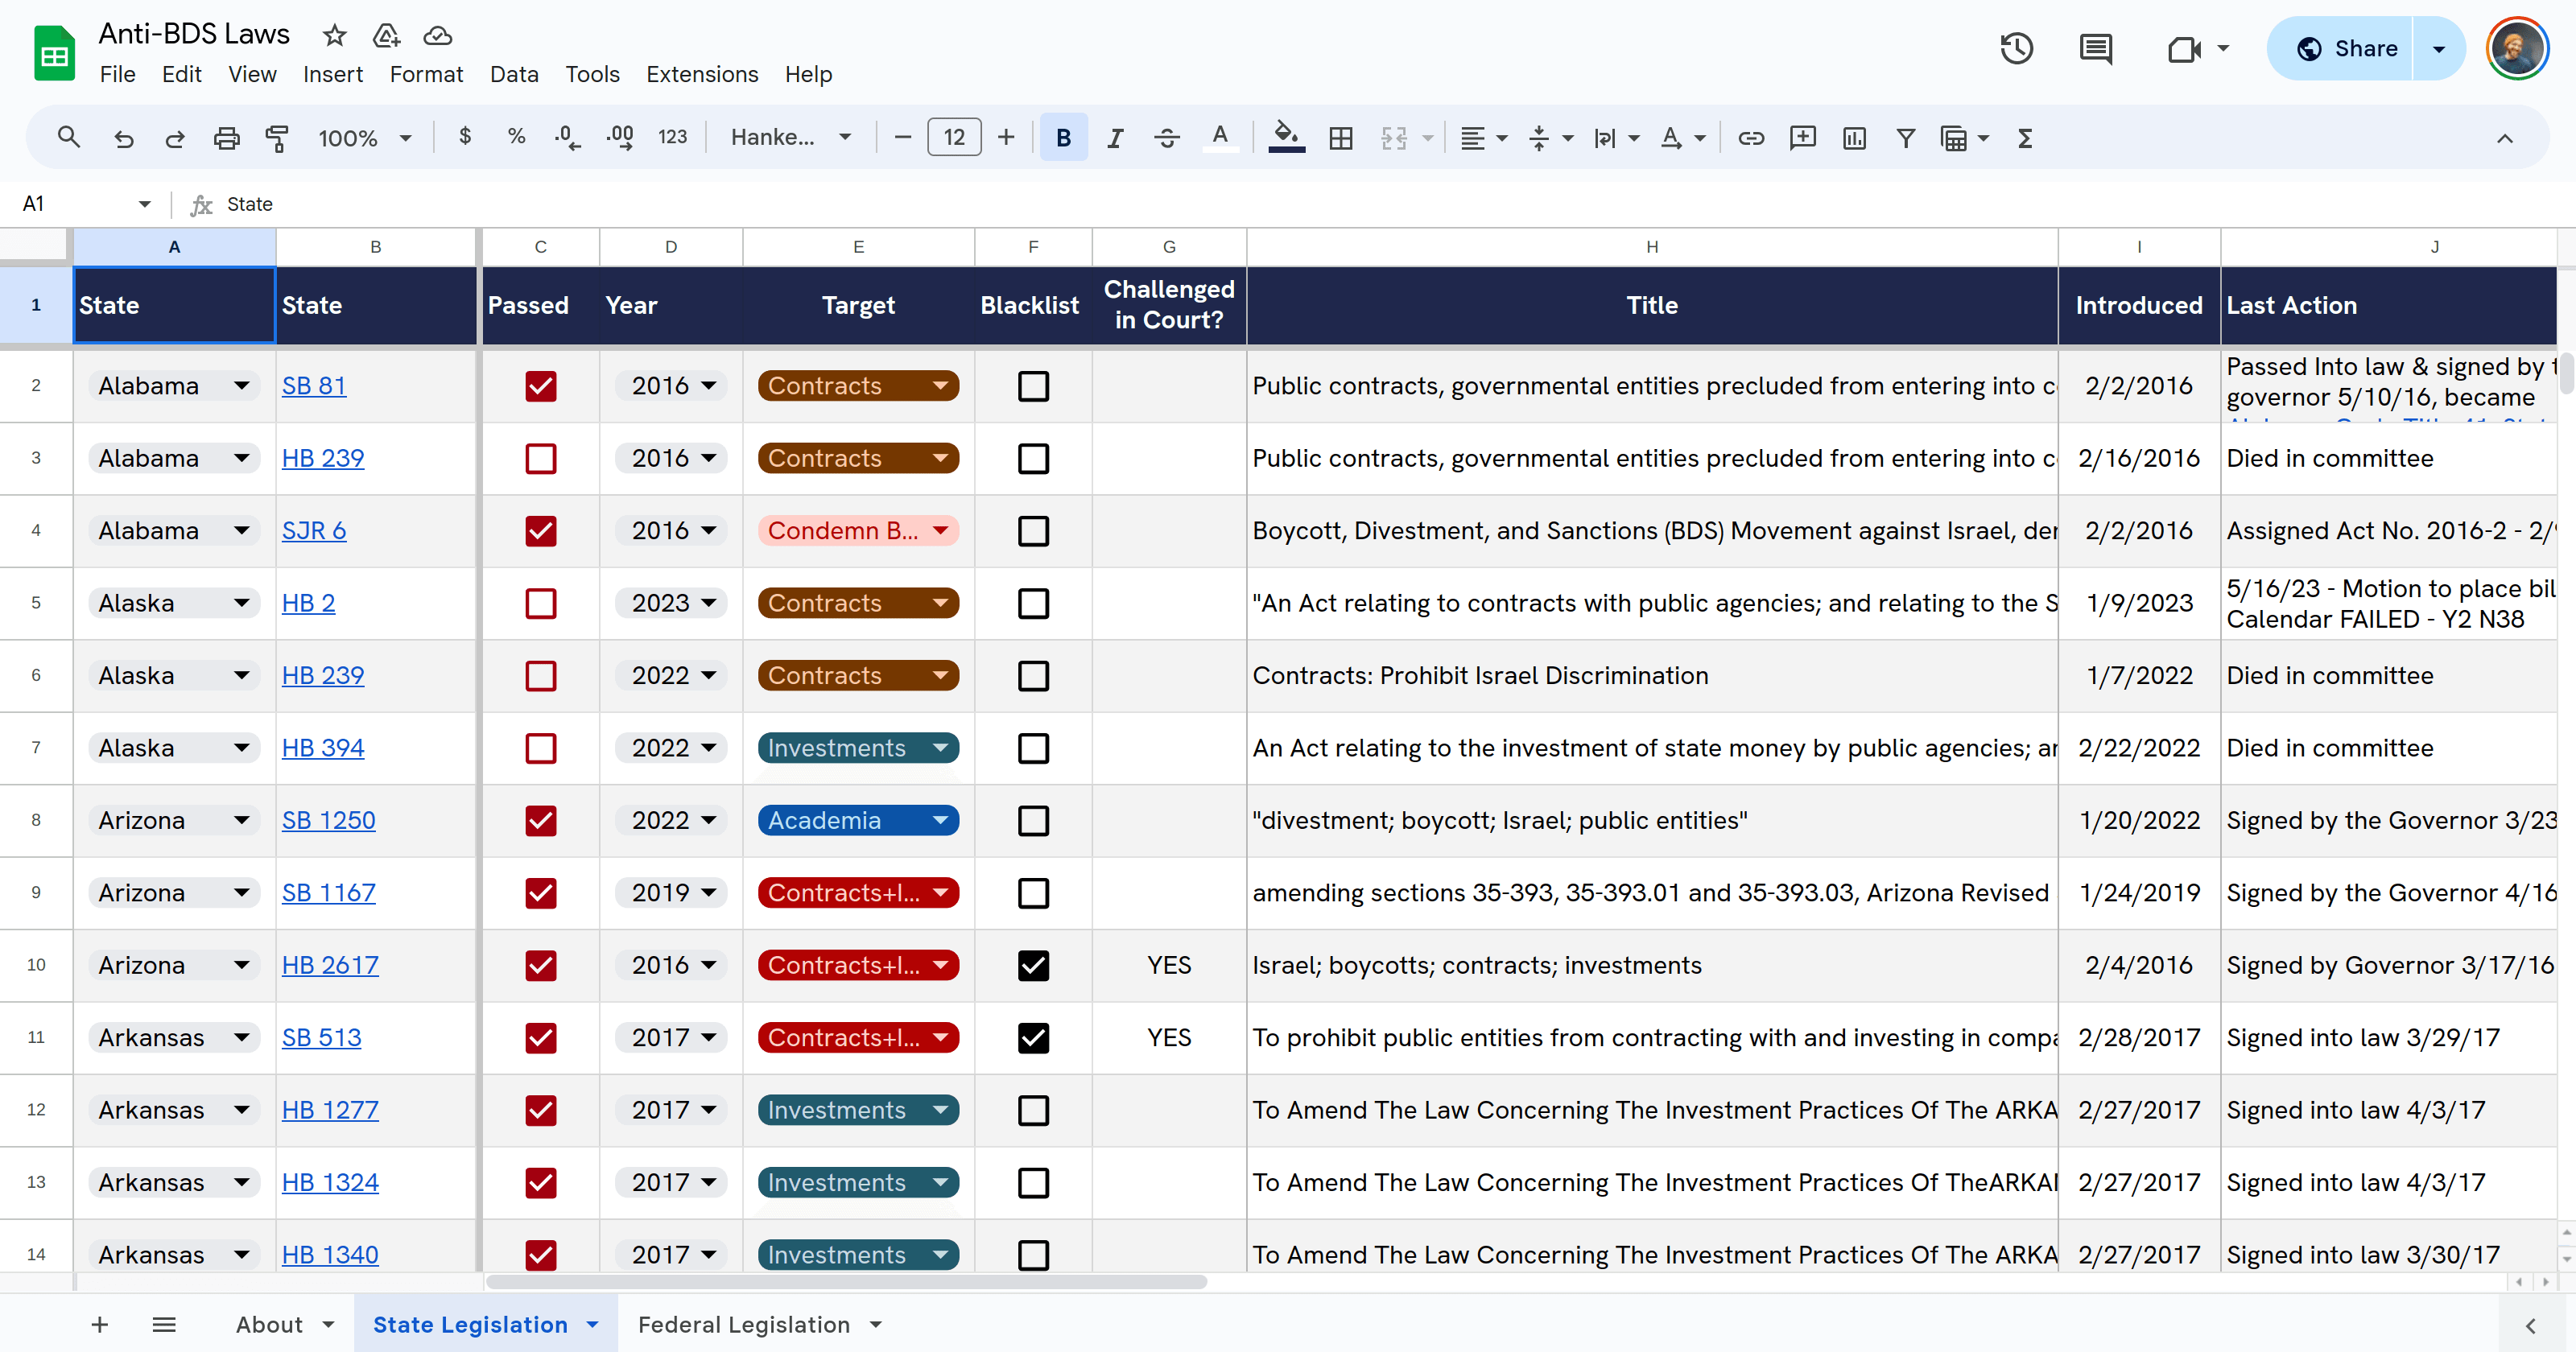Open borders options
The image size is (2576, 1352).
(x=1341, y=138)
